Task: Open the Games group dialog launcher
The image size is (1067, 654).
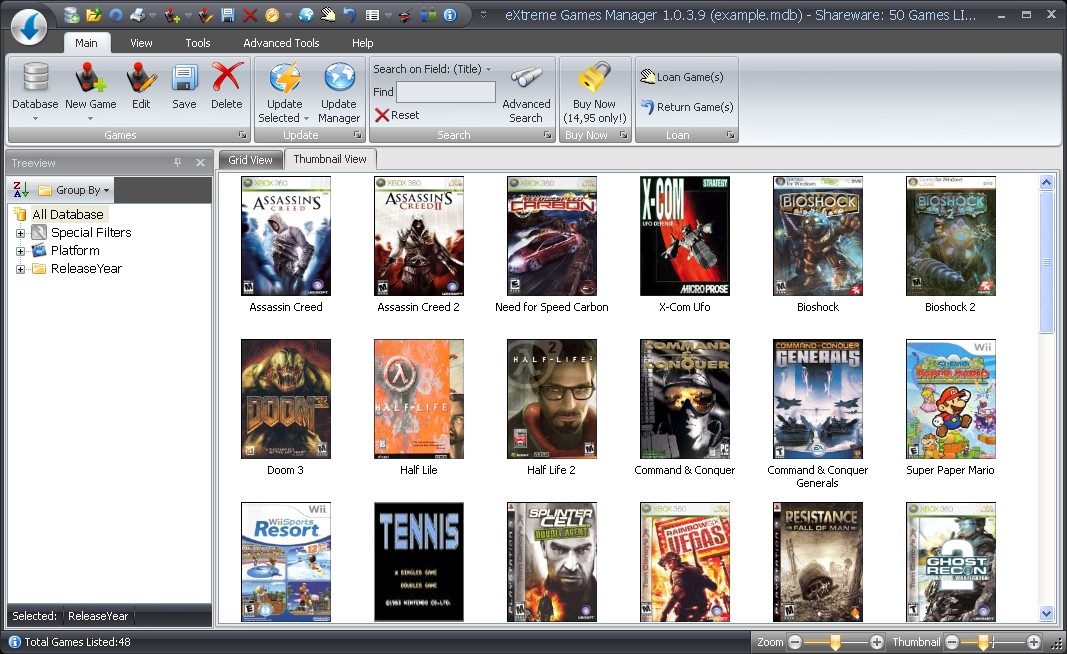Action: click(x=242, y=135)
